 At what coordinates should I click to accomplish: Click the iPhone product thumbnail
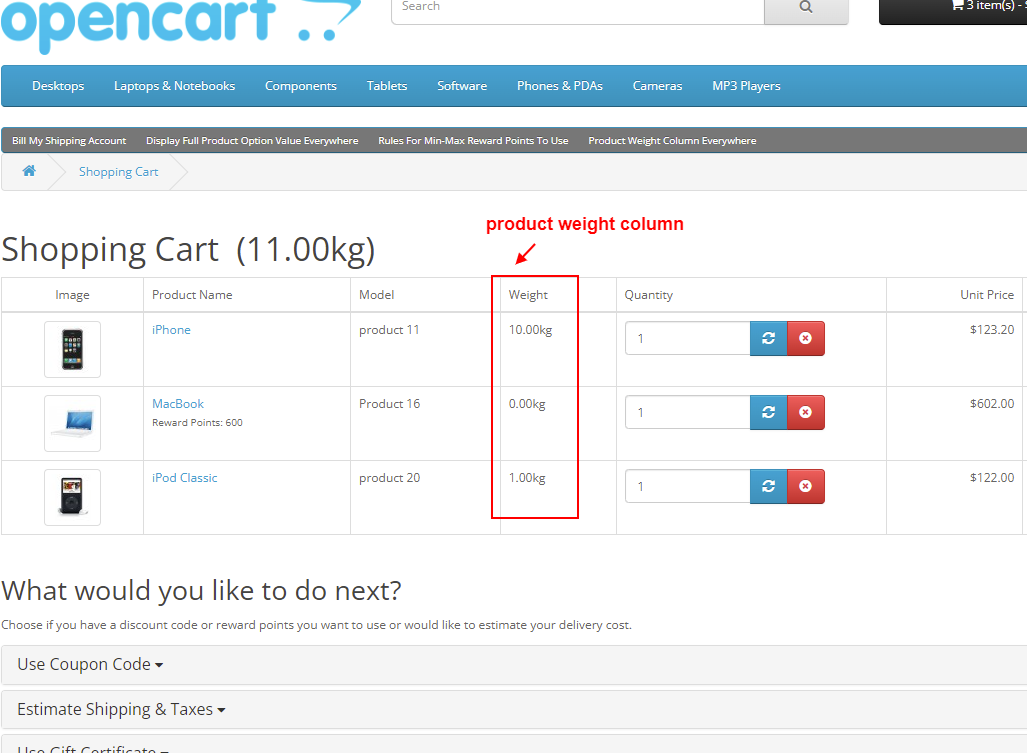72,350
